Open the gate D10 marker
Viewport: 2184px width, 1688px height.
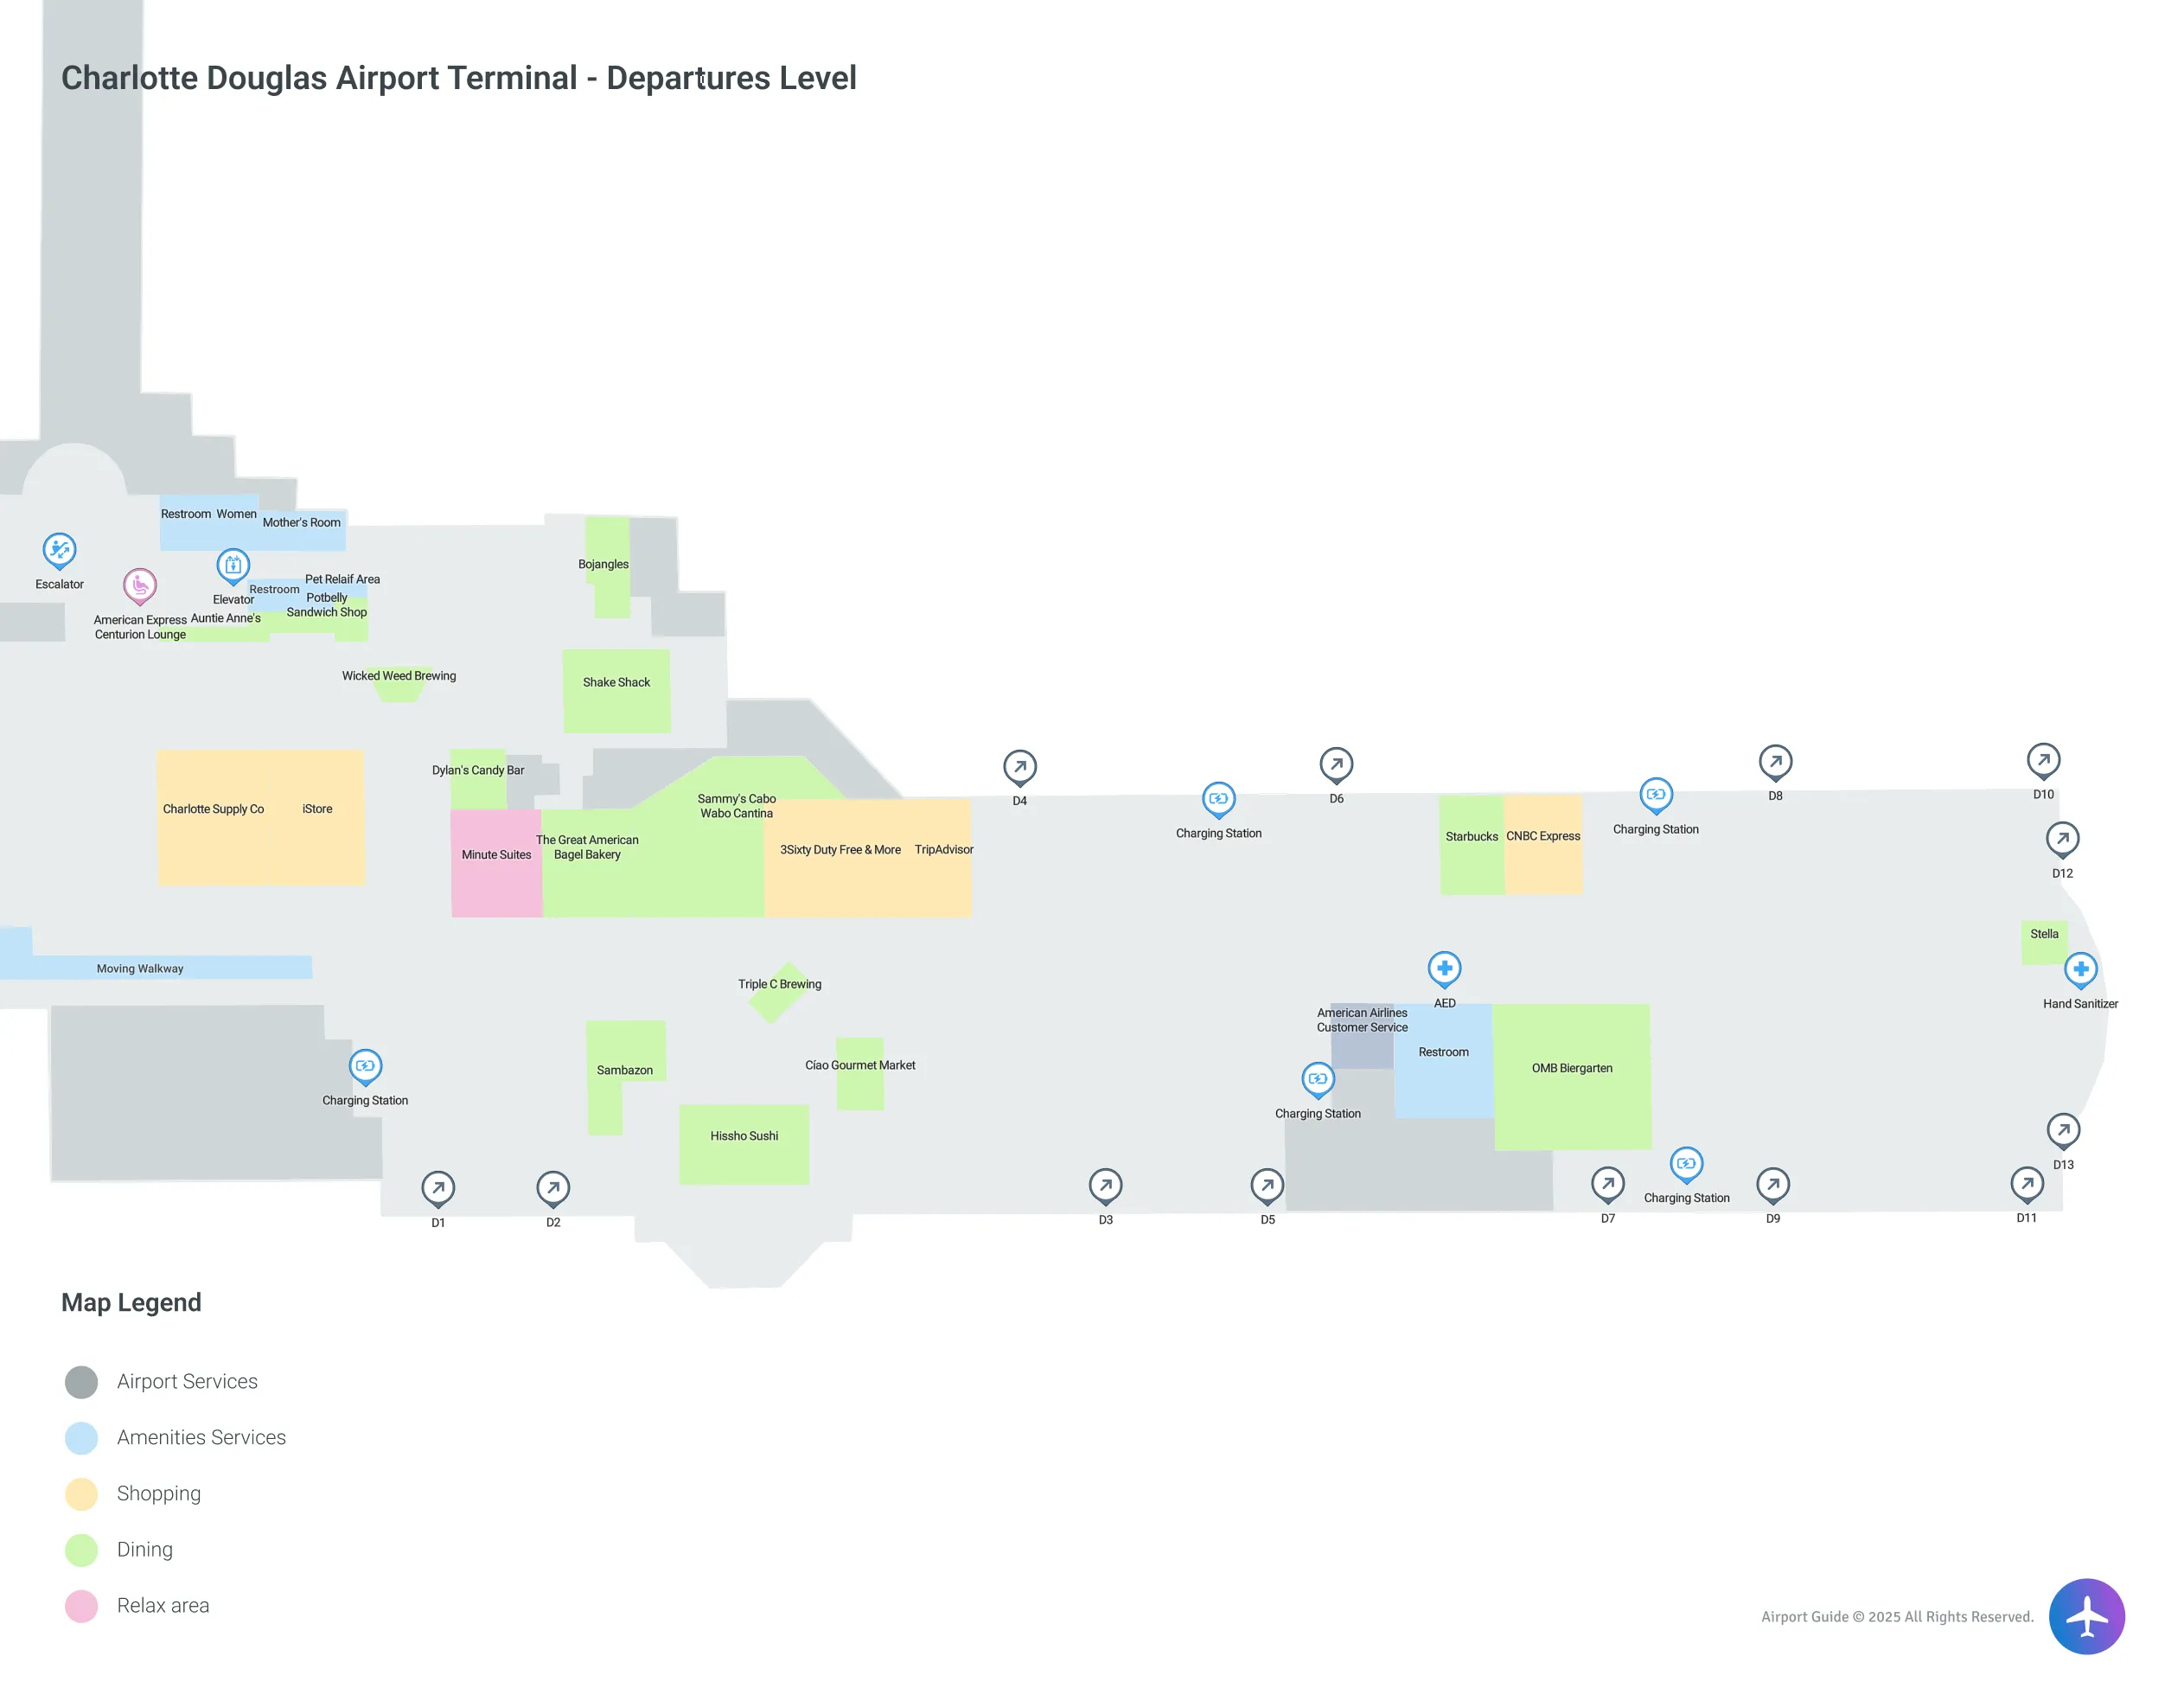click(2043, 762)
